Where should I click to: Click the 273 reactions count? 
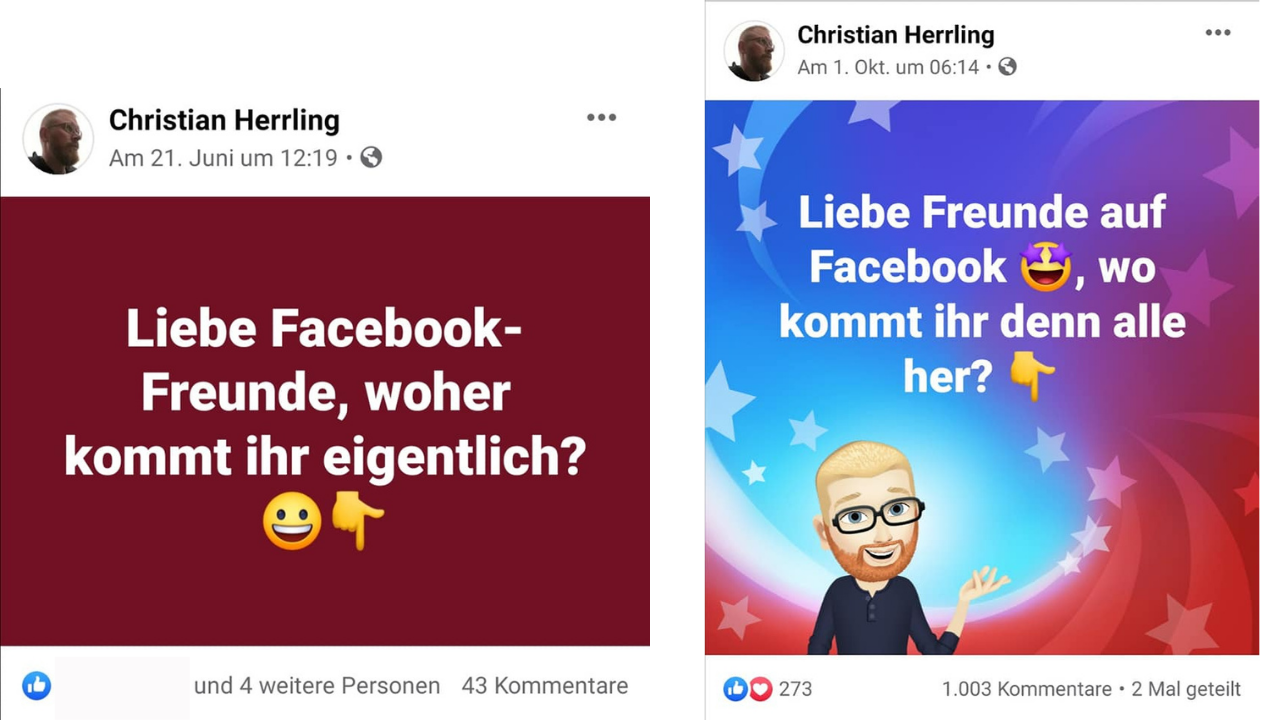(795, 689)
